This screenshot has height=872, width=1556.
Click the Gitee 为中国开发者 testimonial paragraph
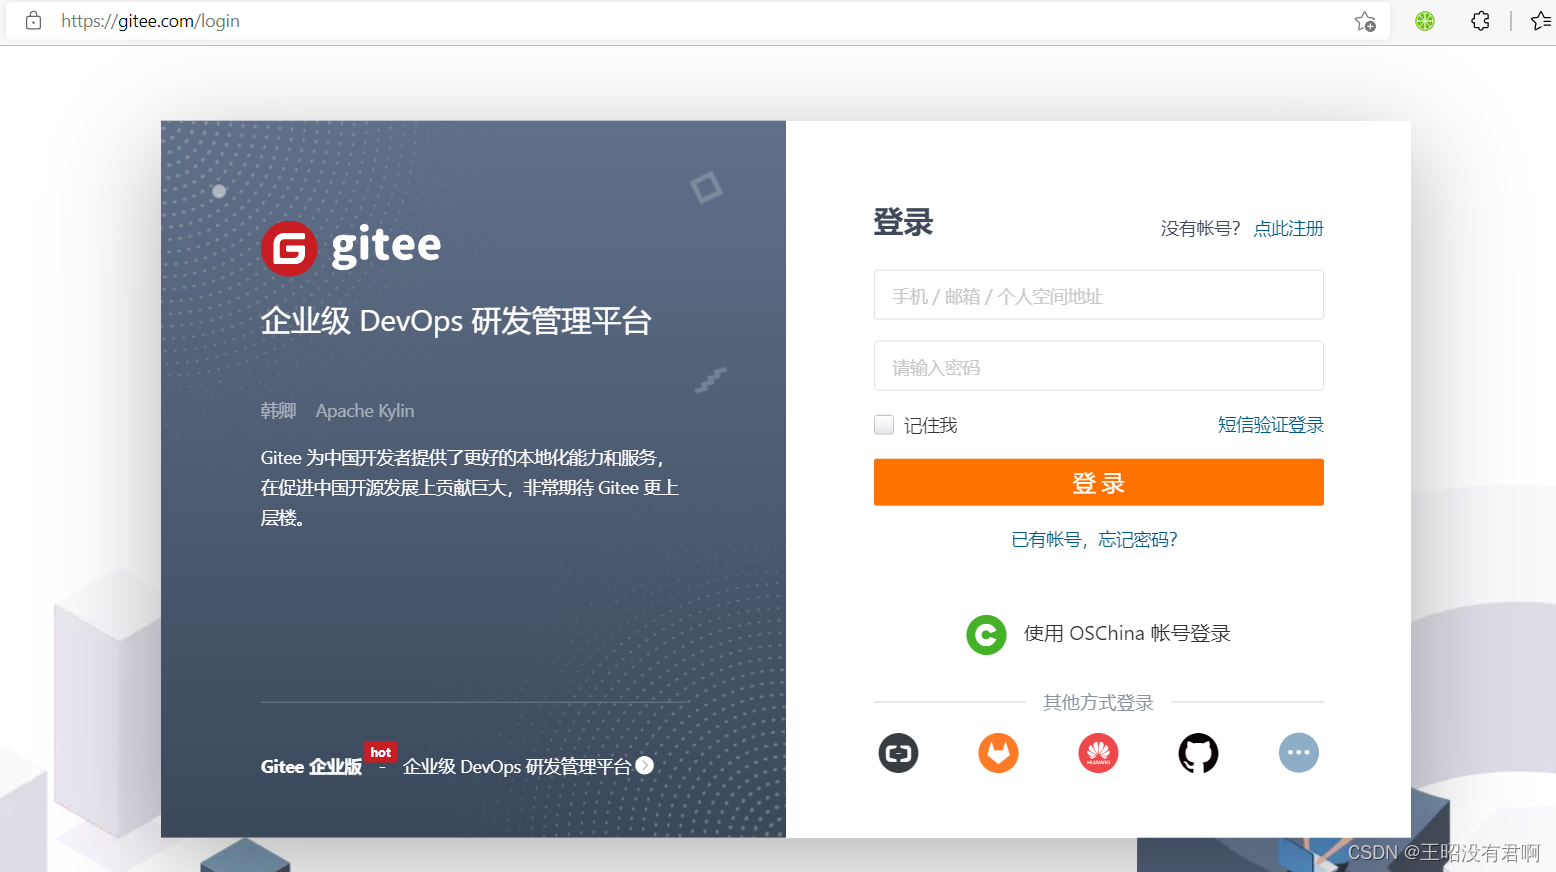pos(470,488)
